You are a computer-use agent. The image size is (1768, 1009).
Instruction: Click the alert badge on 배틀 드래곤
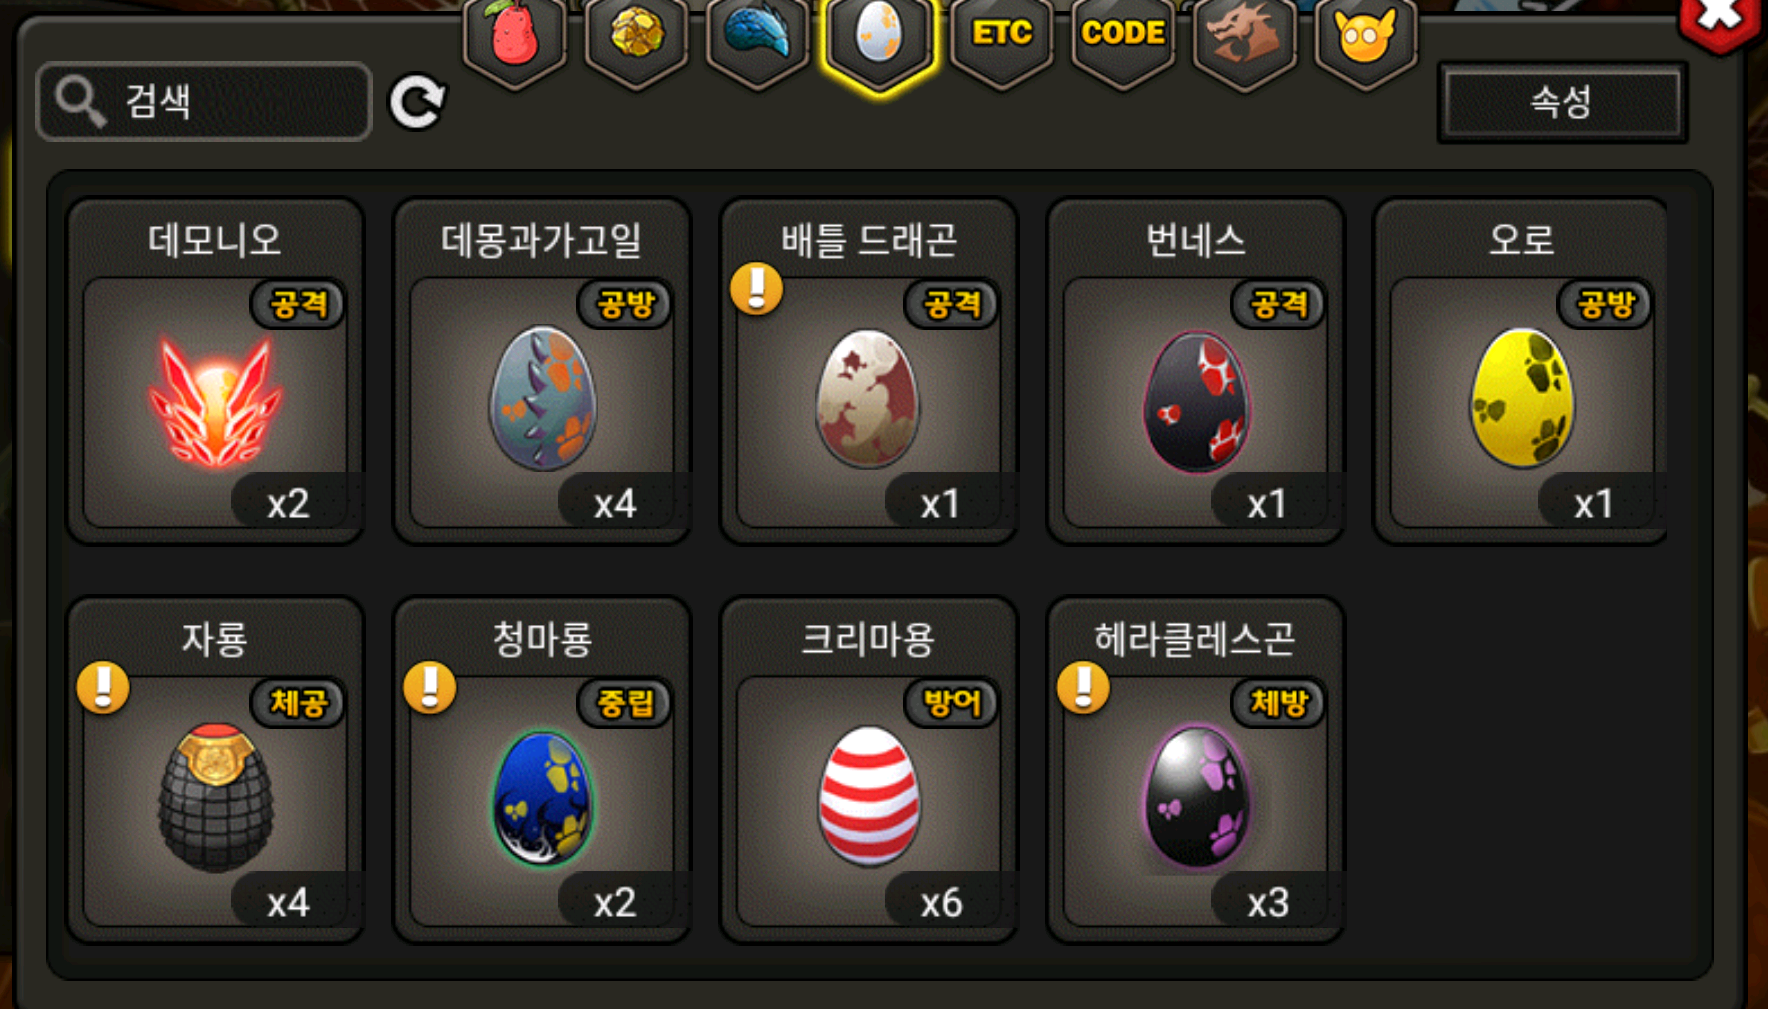[x=757, y=289]
